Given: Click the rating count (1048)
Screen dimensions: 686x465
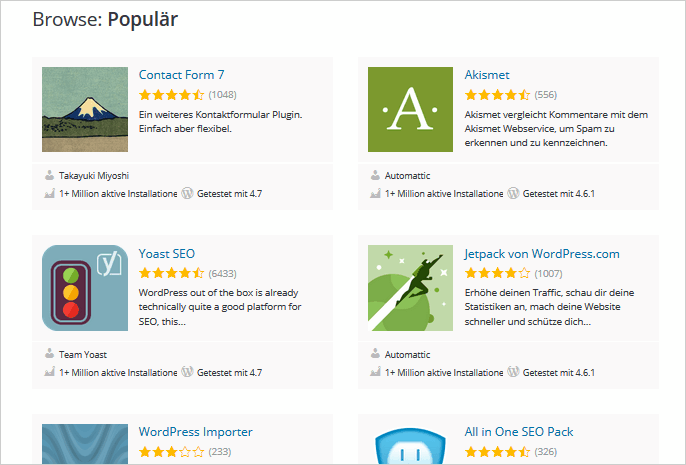Looking at the screenshot, I should [222, 95].
